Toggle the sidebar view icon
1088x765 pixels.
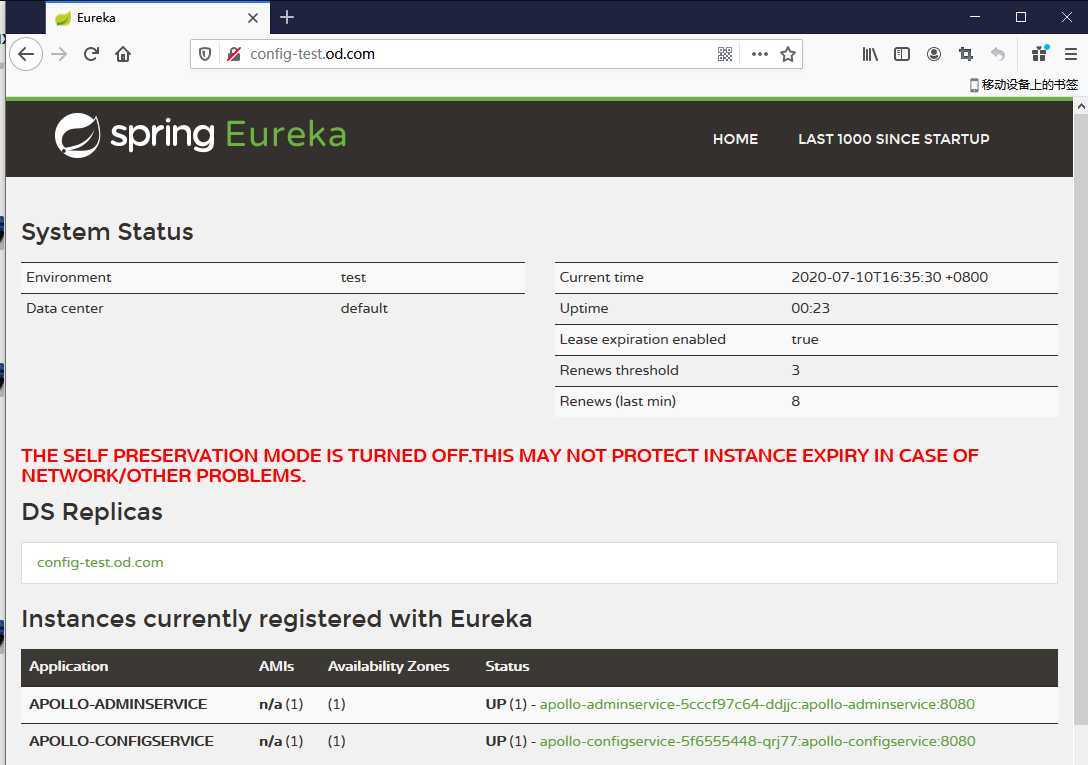(x=901, y=54)
